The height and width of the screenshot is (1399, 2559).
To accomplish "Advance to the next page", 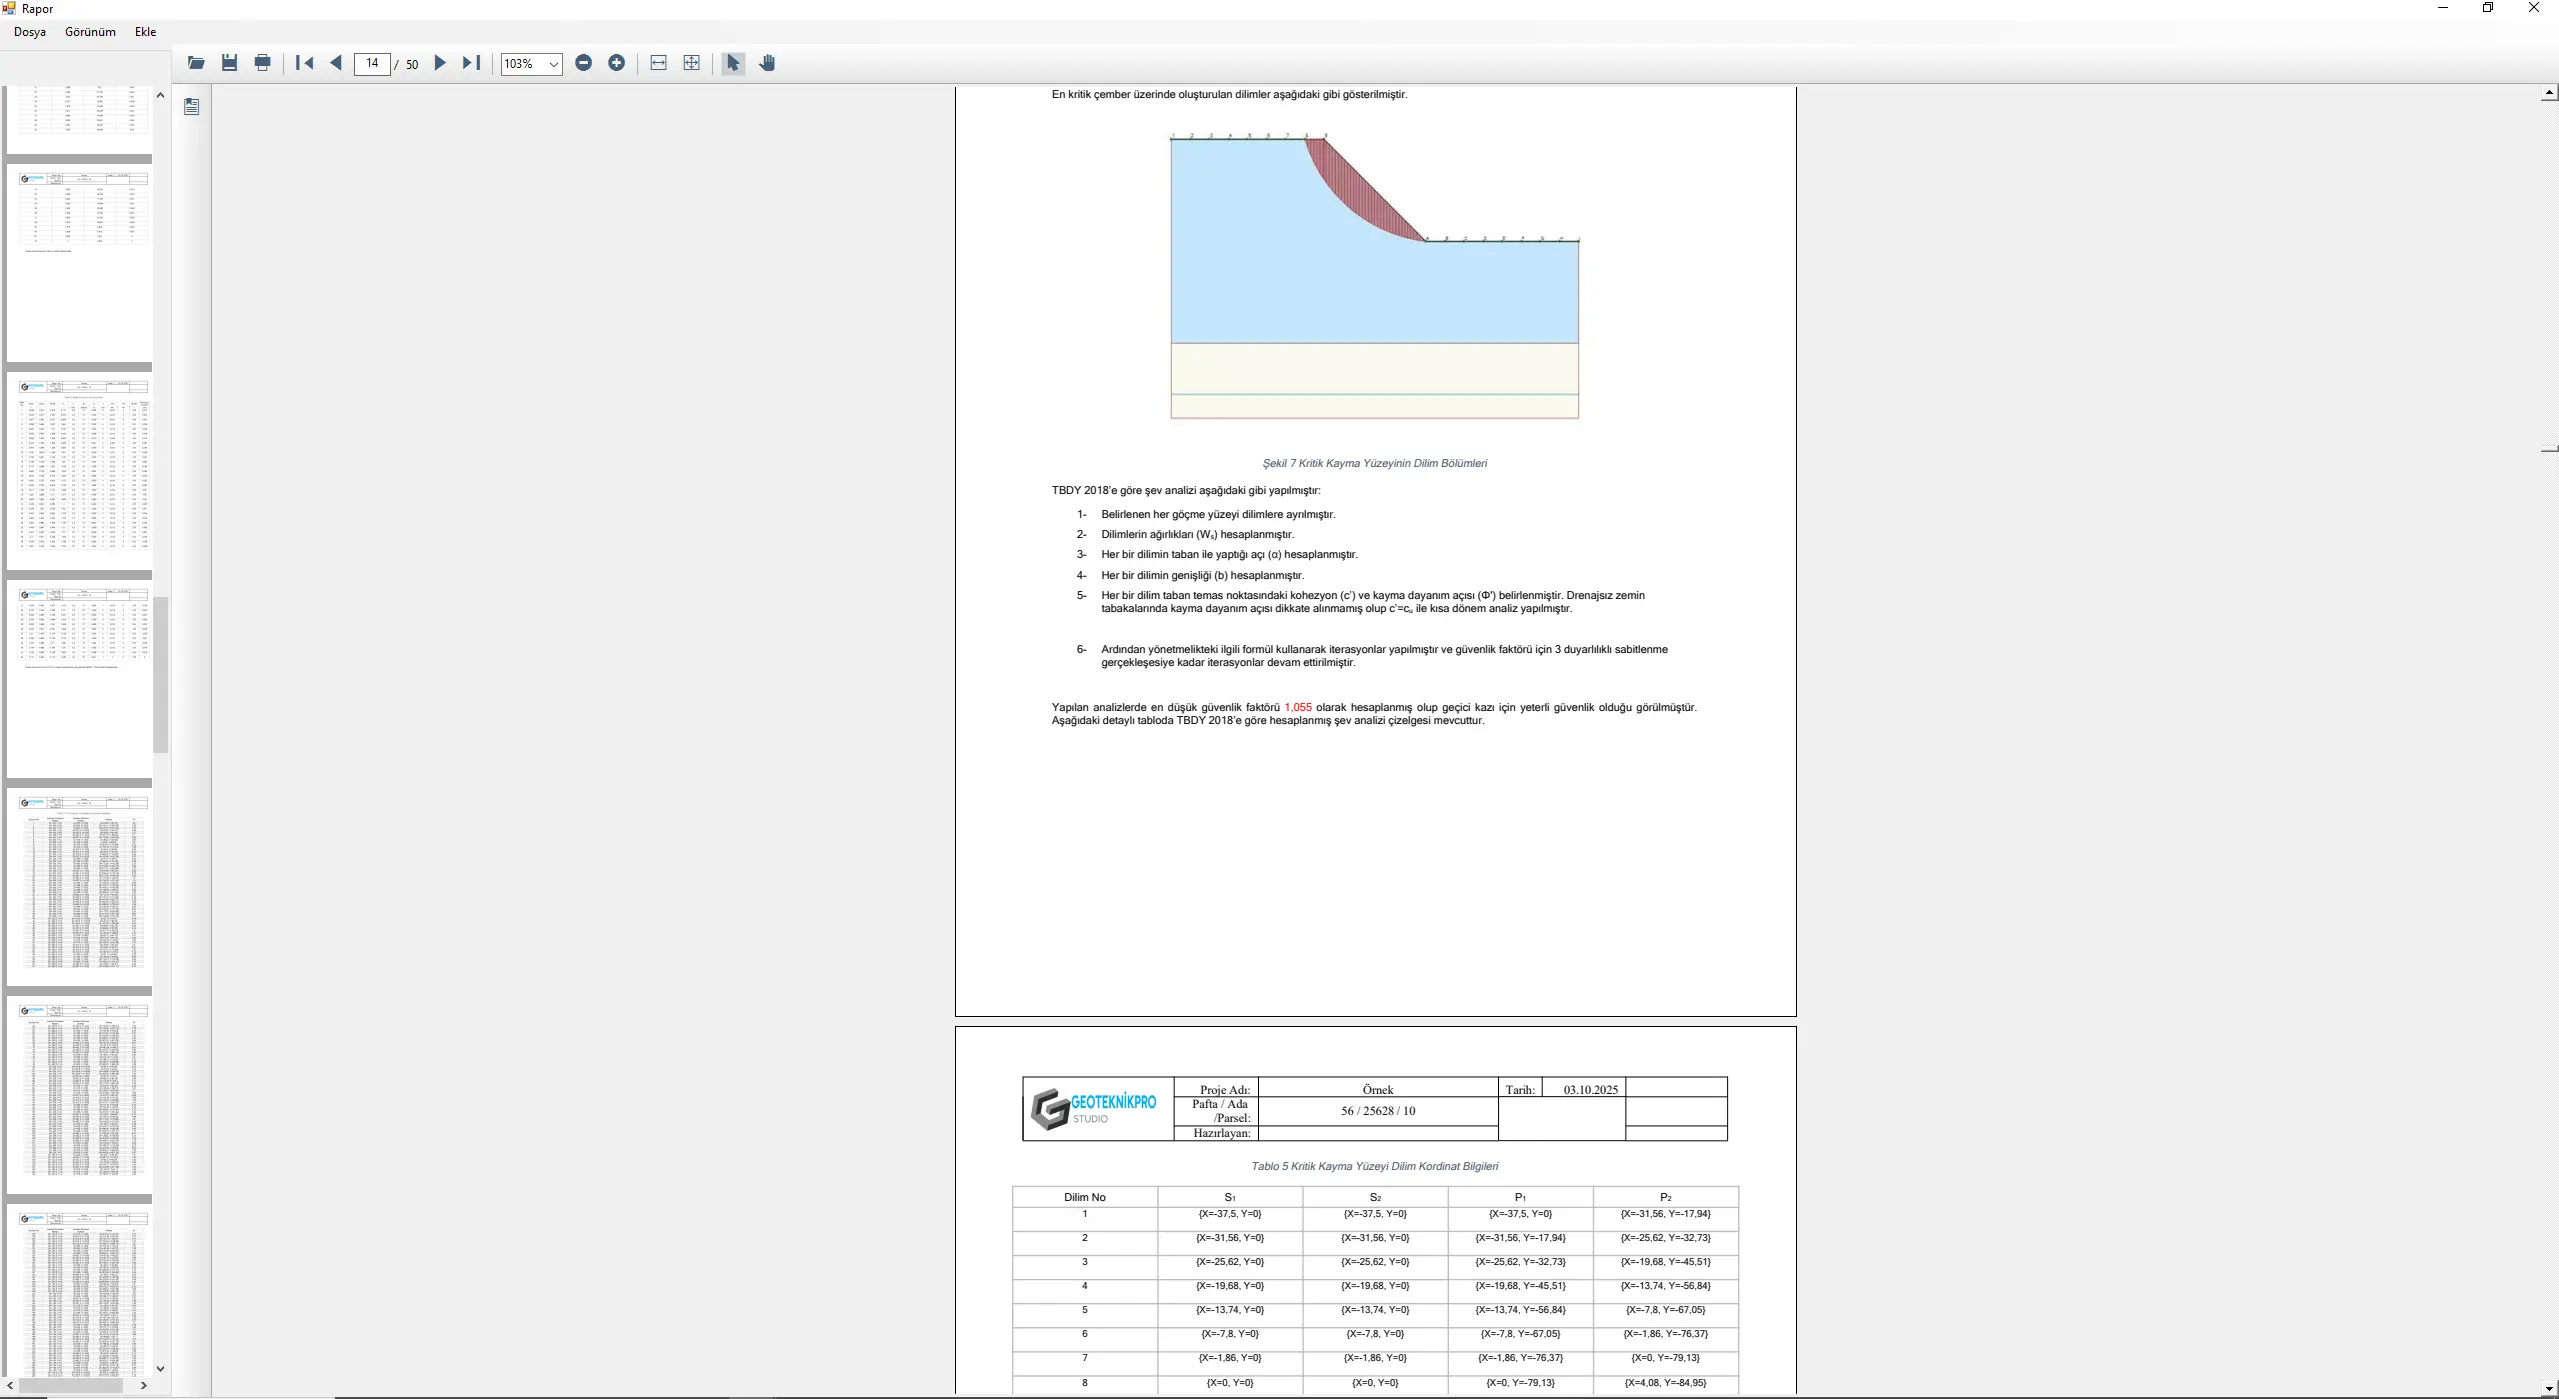I will 439,63.
